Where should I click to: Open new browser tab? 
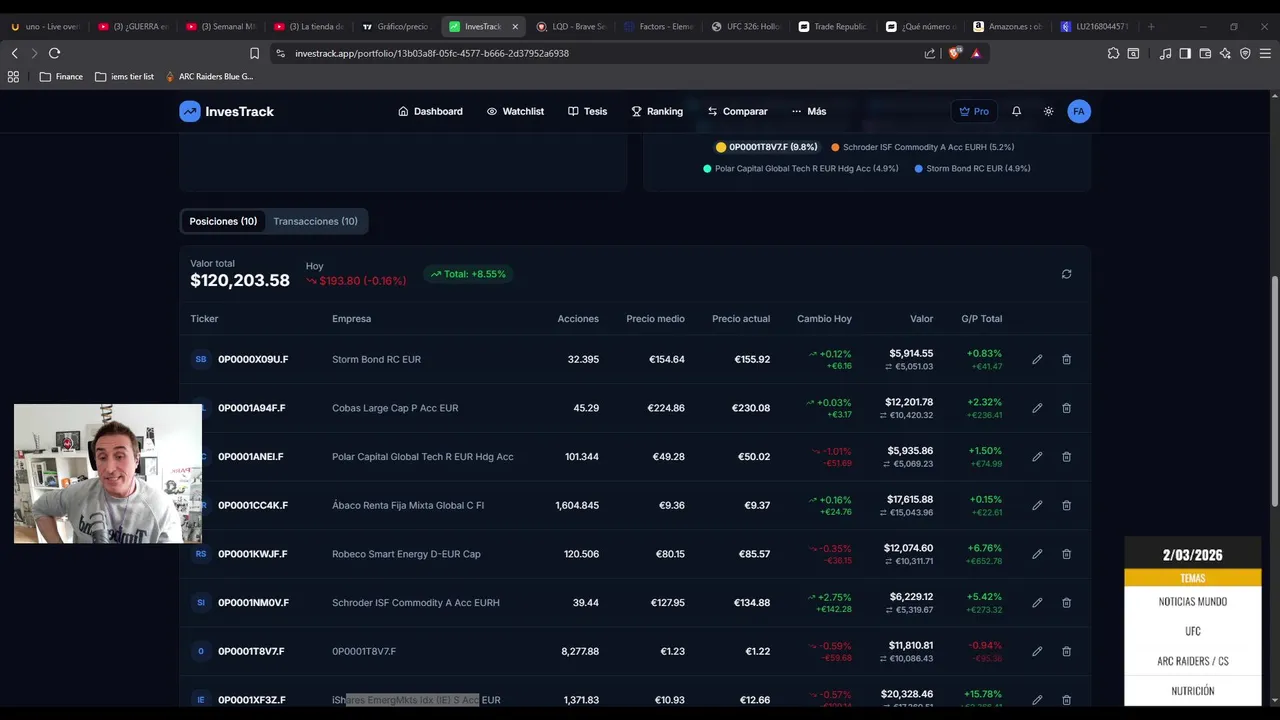click(x=1151, y=26)
